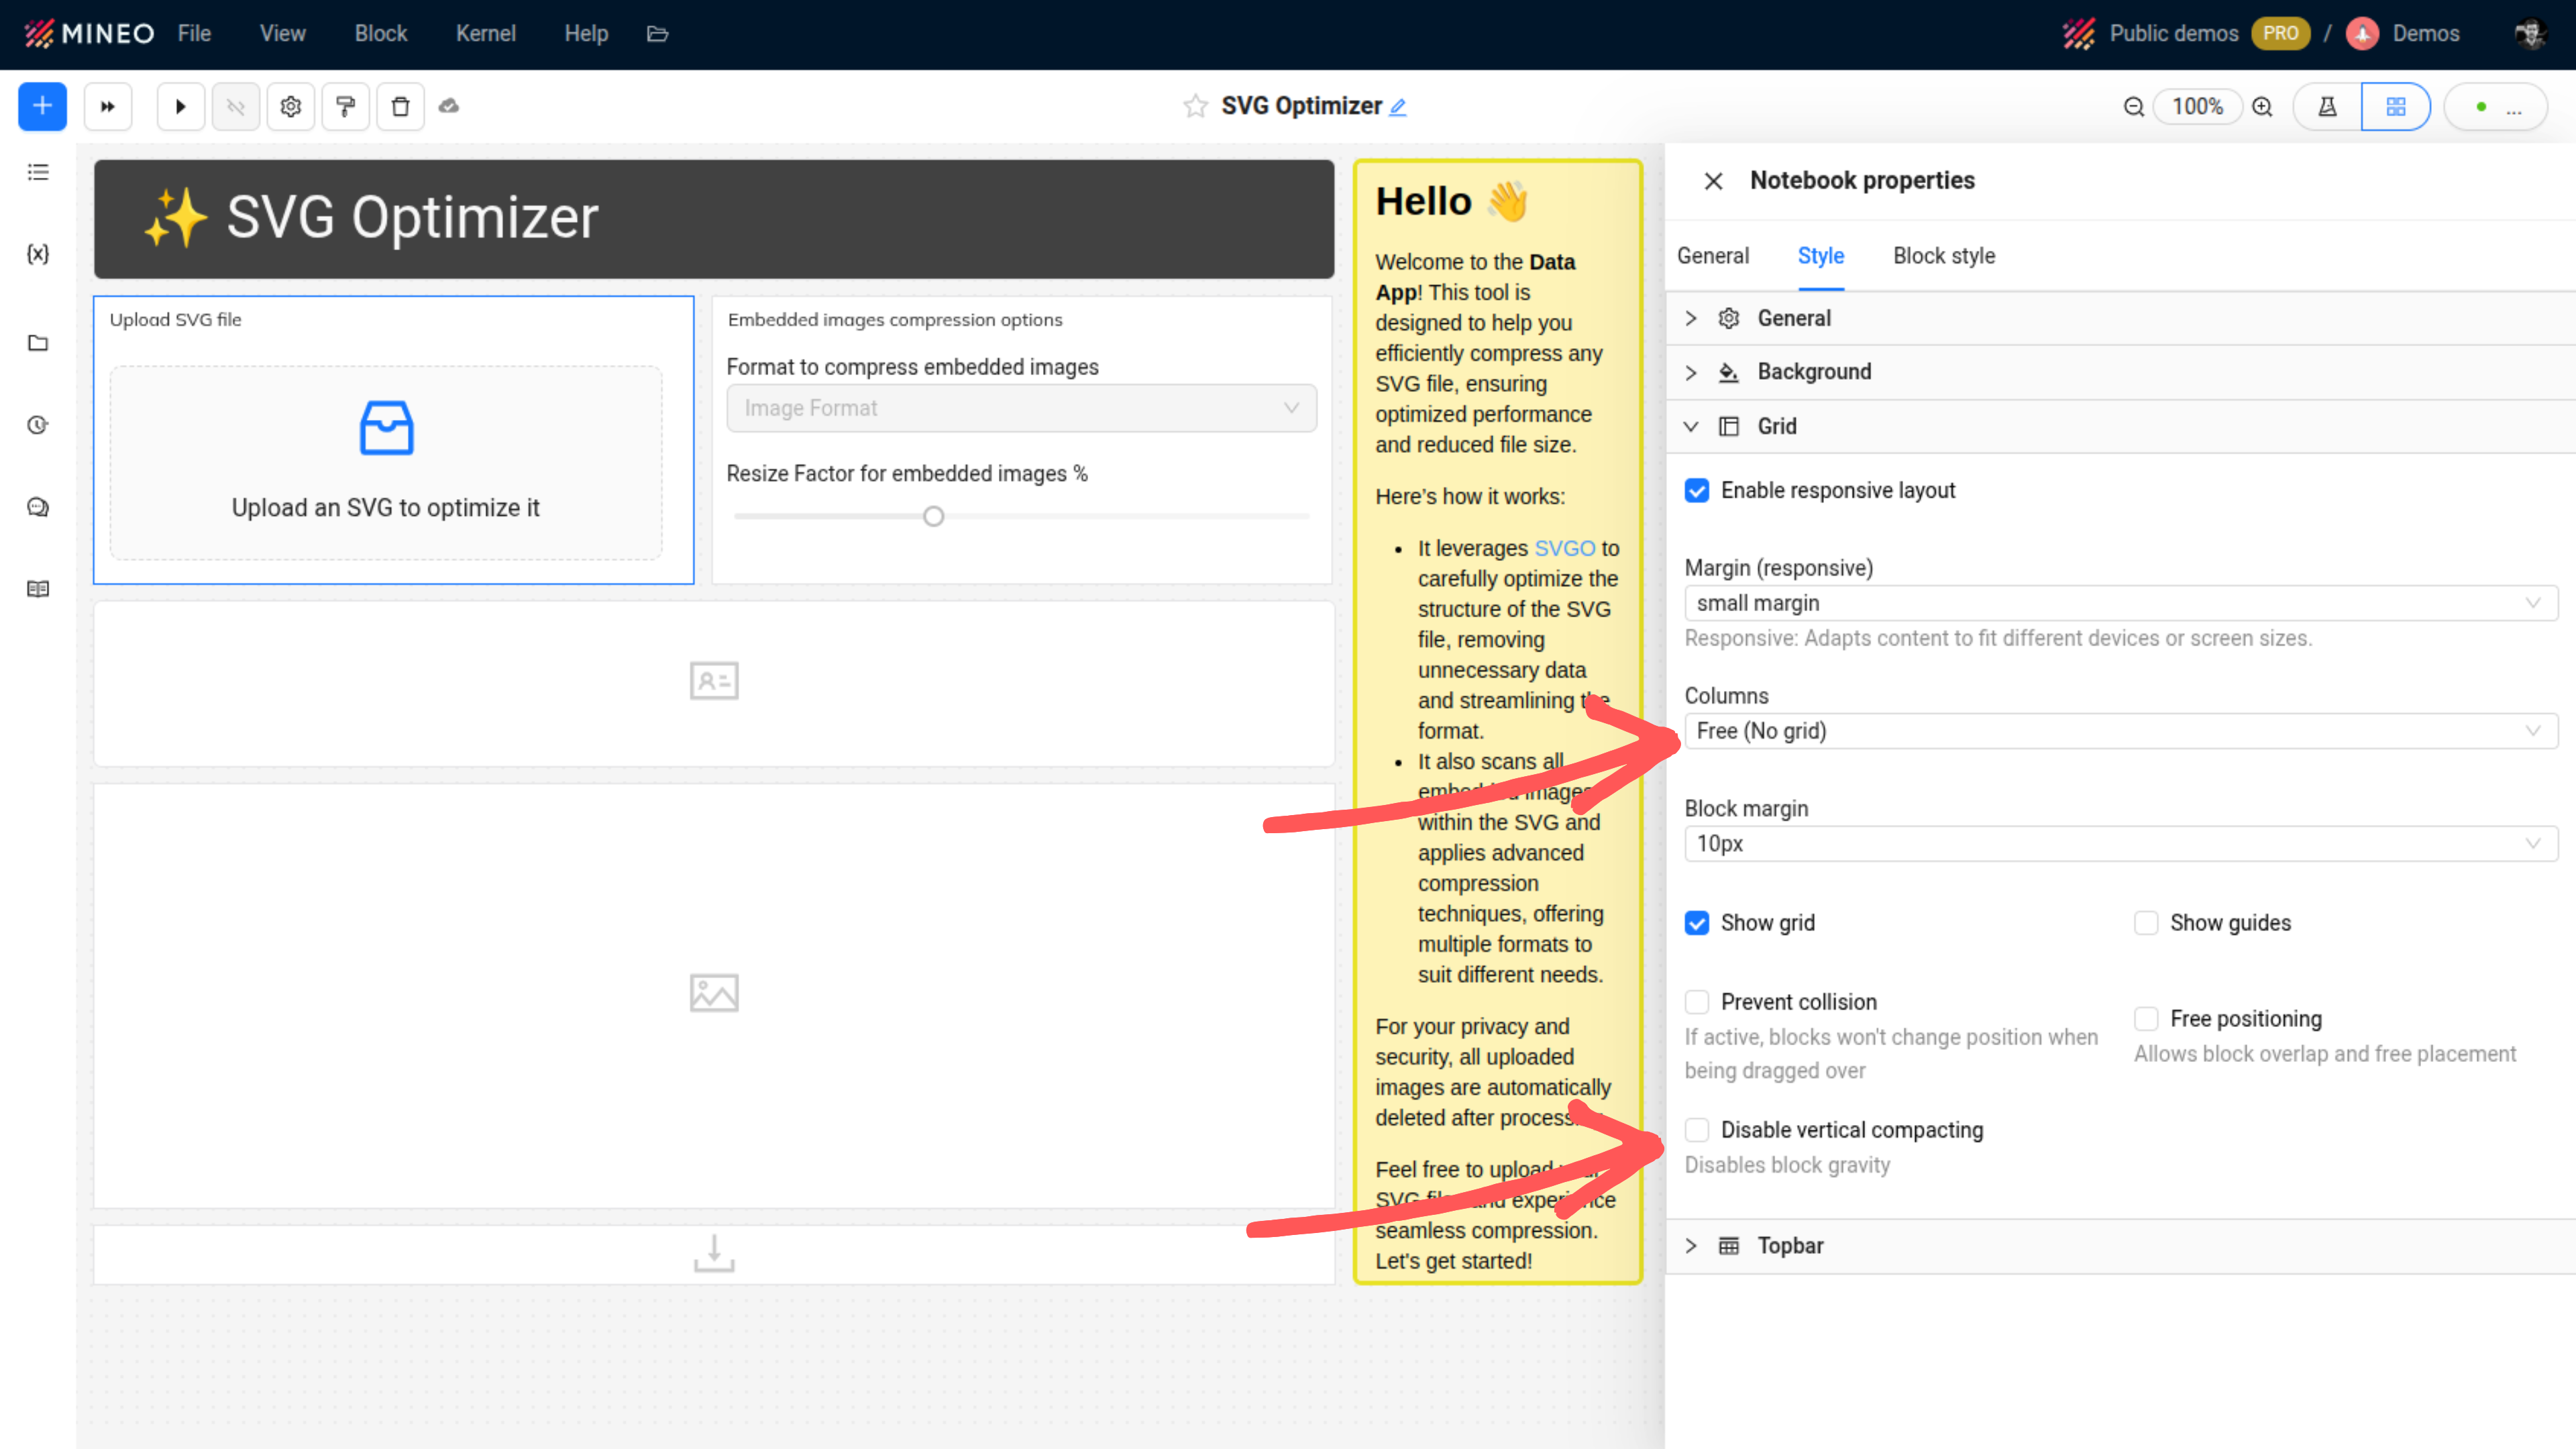Toggle the Show grid checkbox
This screenshot has height=1449, width=2576.
(1697, 923)
